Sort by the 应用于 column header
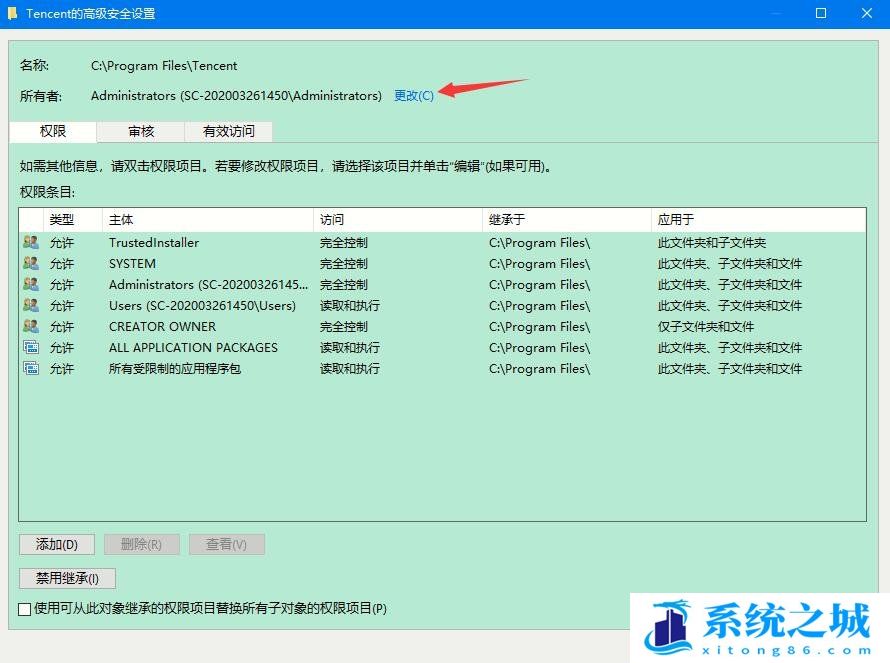Image resolution: width=890 pixels, height=663 pixels. click(x=758, y=220)
